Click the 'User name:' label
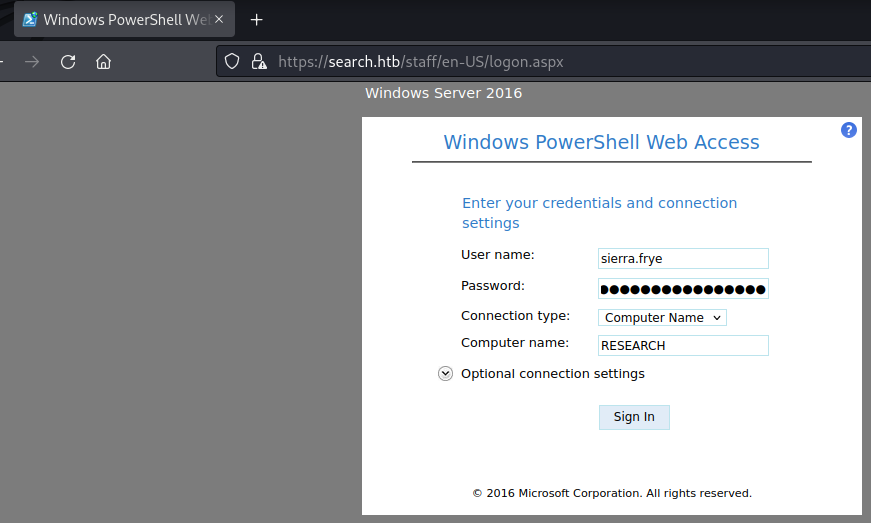 click(x=498, y=255)
